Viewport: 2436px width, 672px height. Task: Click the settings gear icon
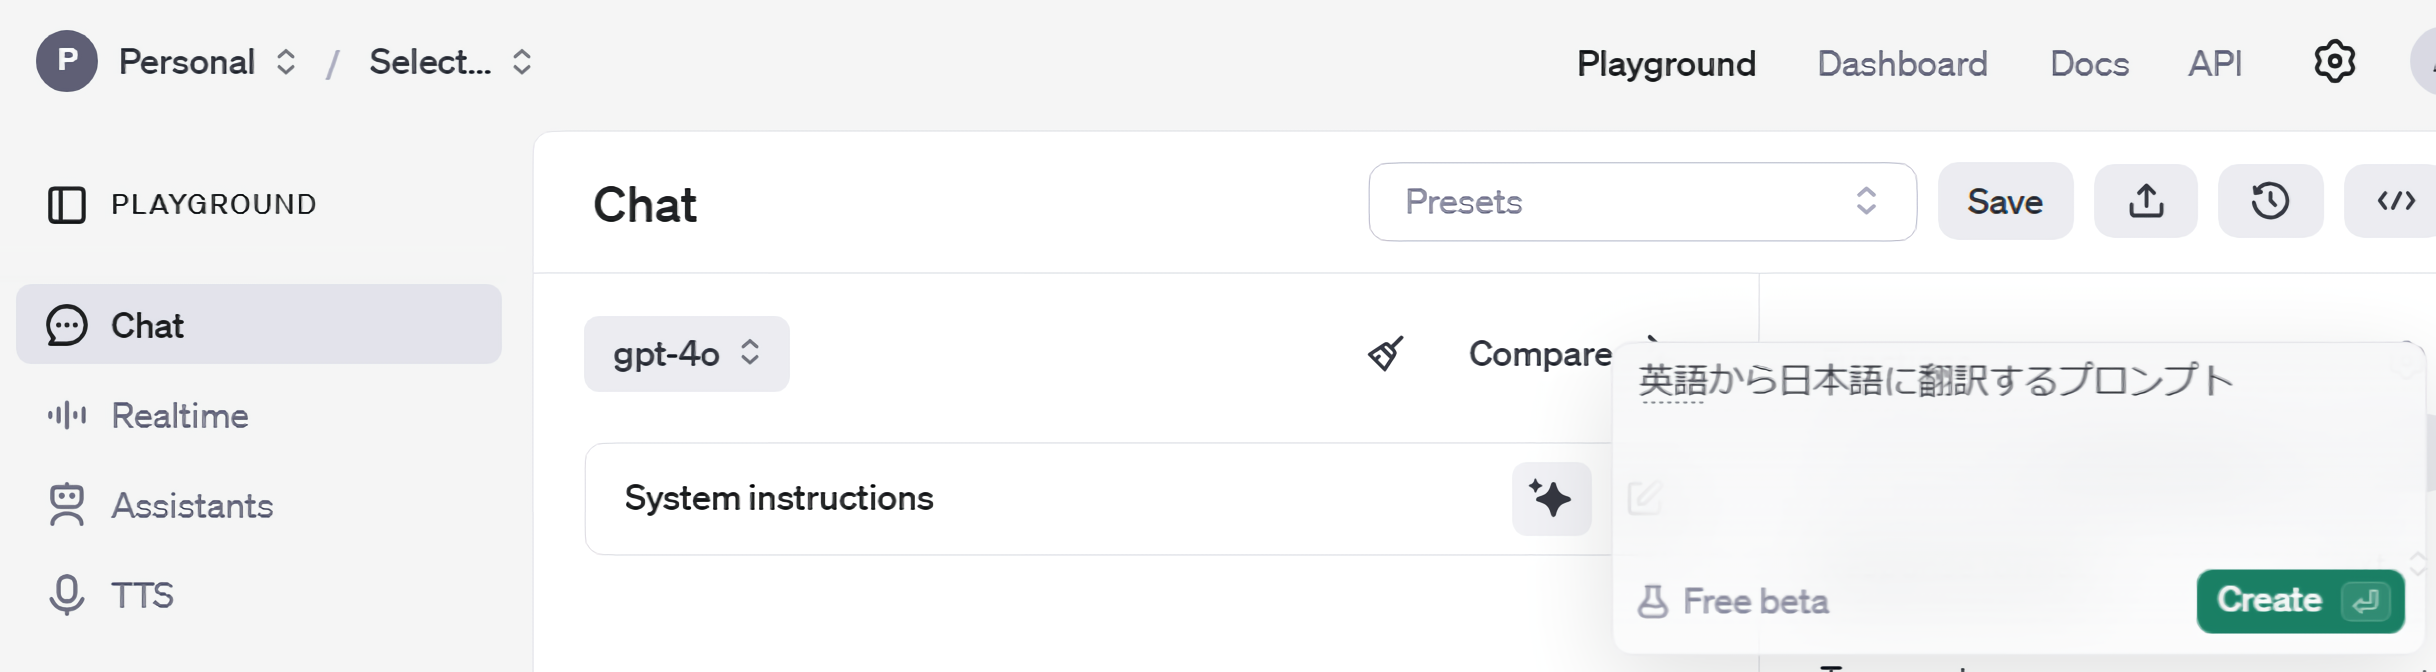pos(2334,62)
